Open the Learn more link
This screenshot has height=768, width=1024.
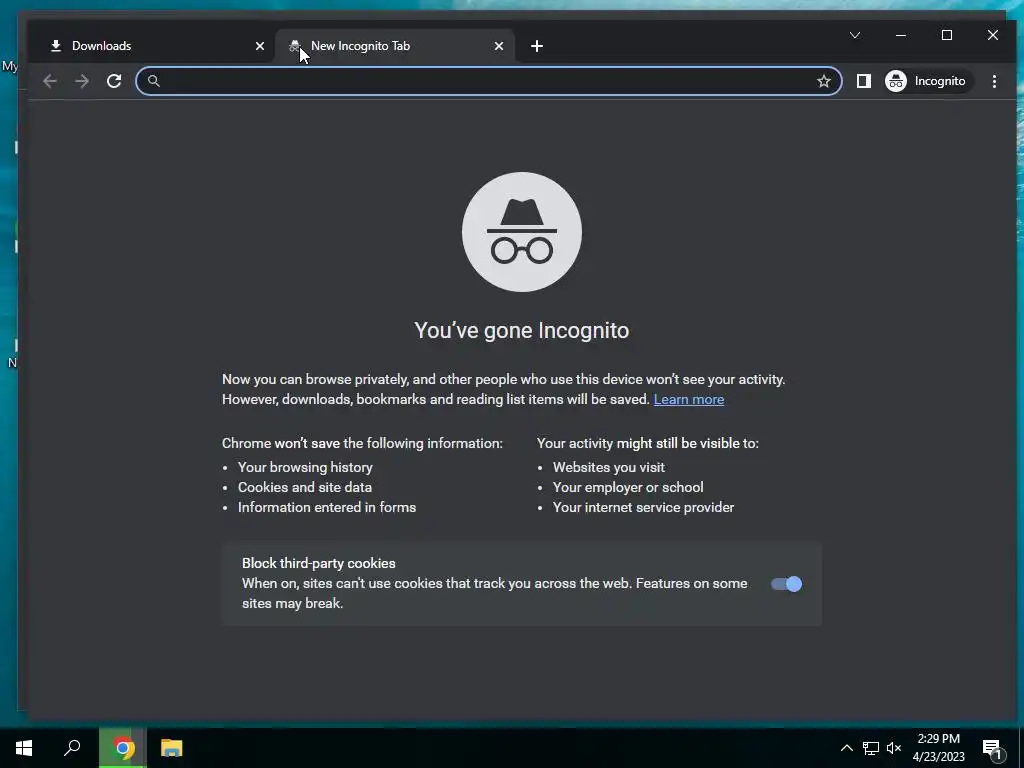(x=689, y=399)
